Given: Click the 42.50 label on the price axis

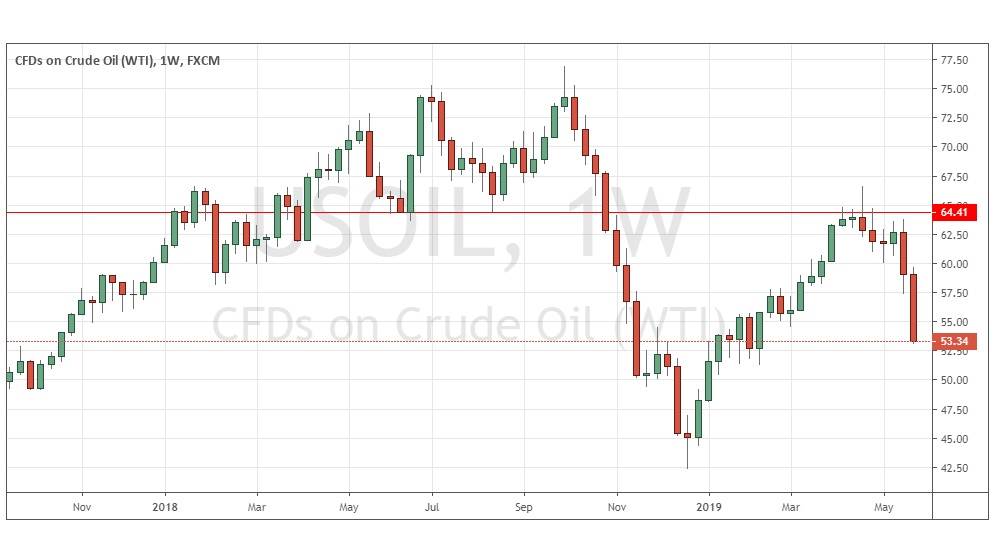Looking at the screenshot, I should [x=954, y=467].
